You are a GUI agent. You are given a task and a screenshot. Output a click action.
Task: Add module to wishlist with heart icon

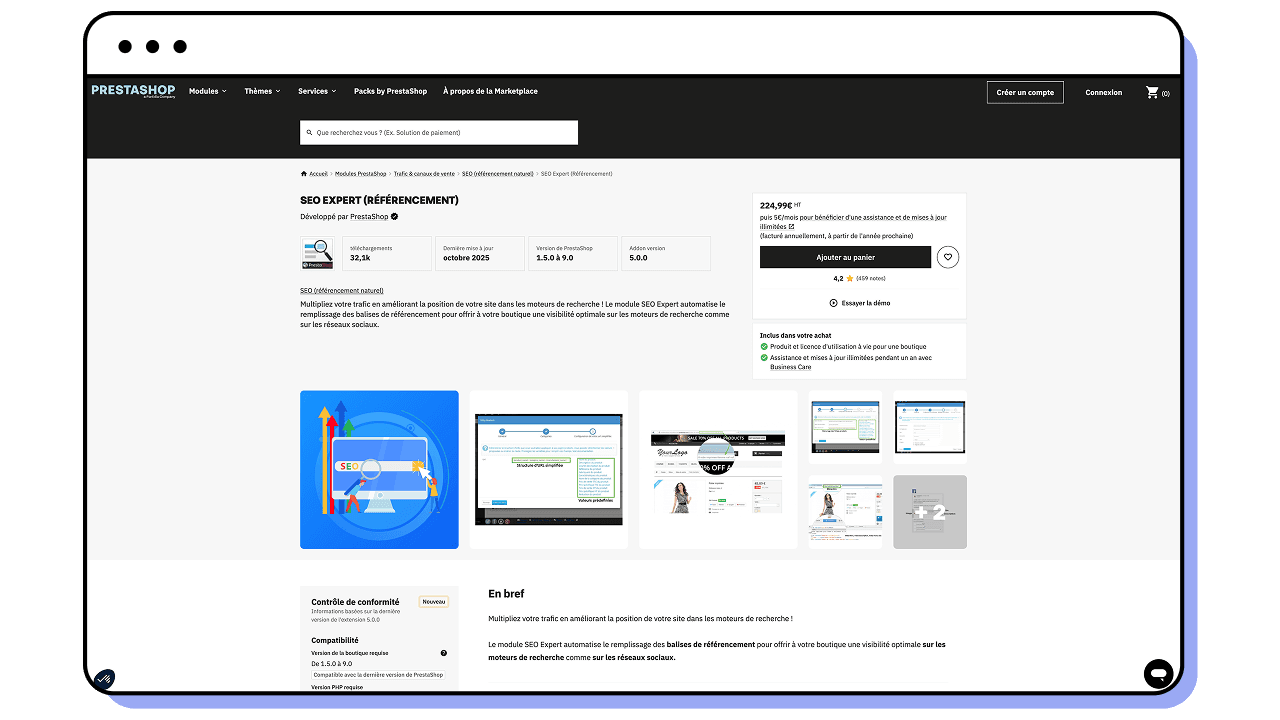coord(948,257)
